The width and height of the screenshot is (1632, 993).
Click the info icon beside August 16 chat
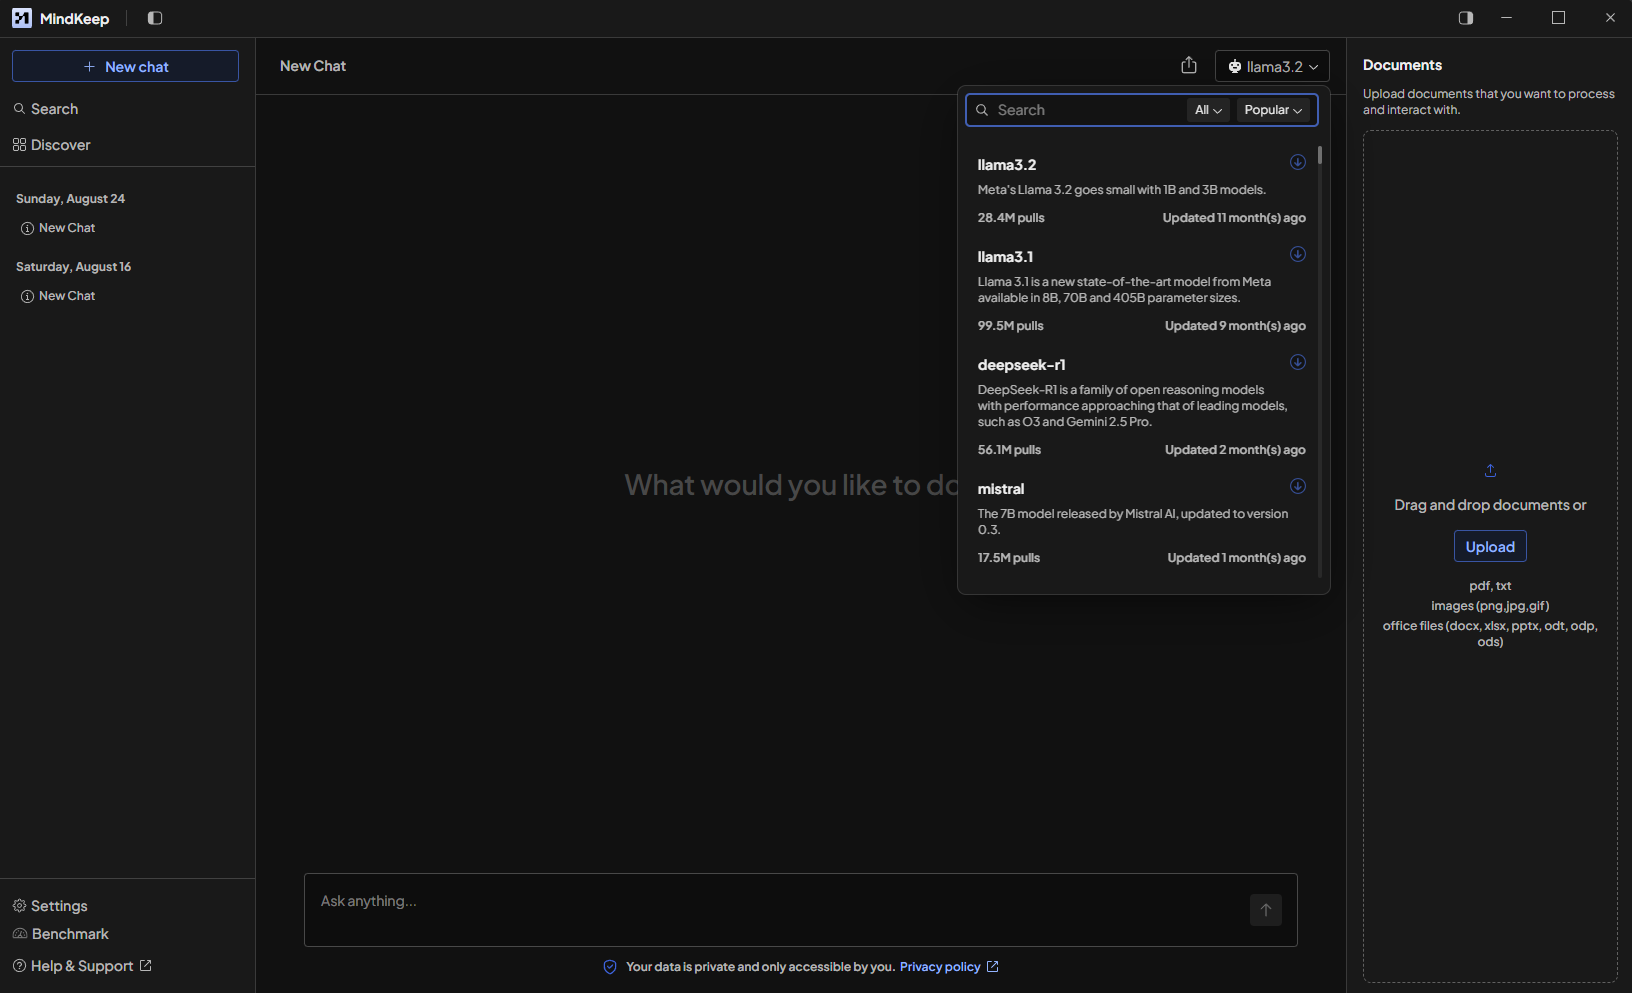coord(27,297)
